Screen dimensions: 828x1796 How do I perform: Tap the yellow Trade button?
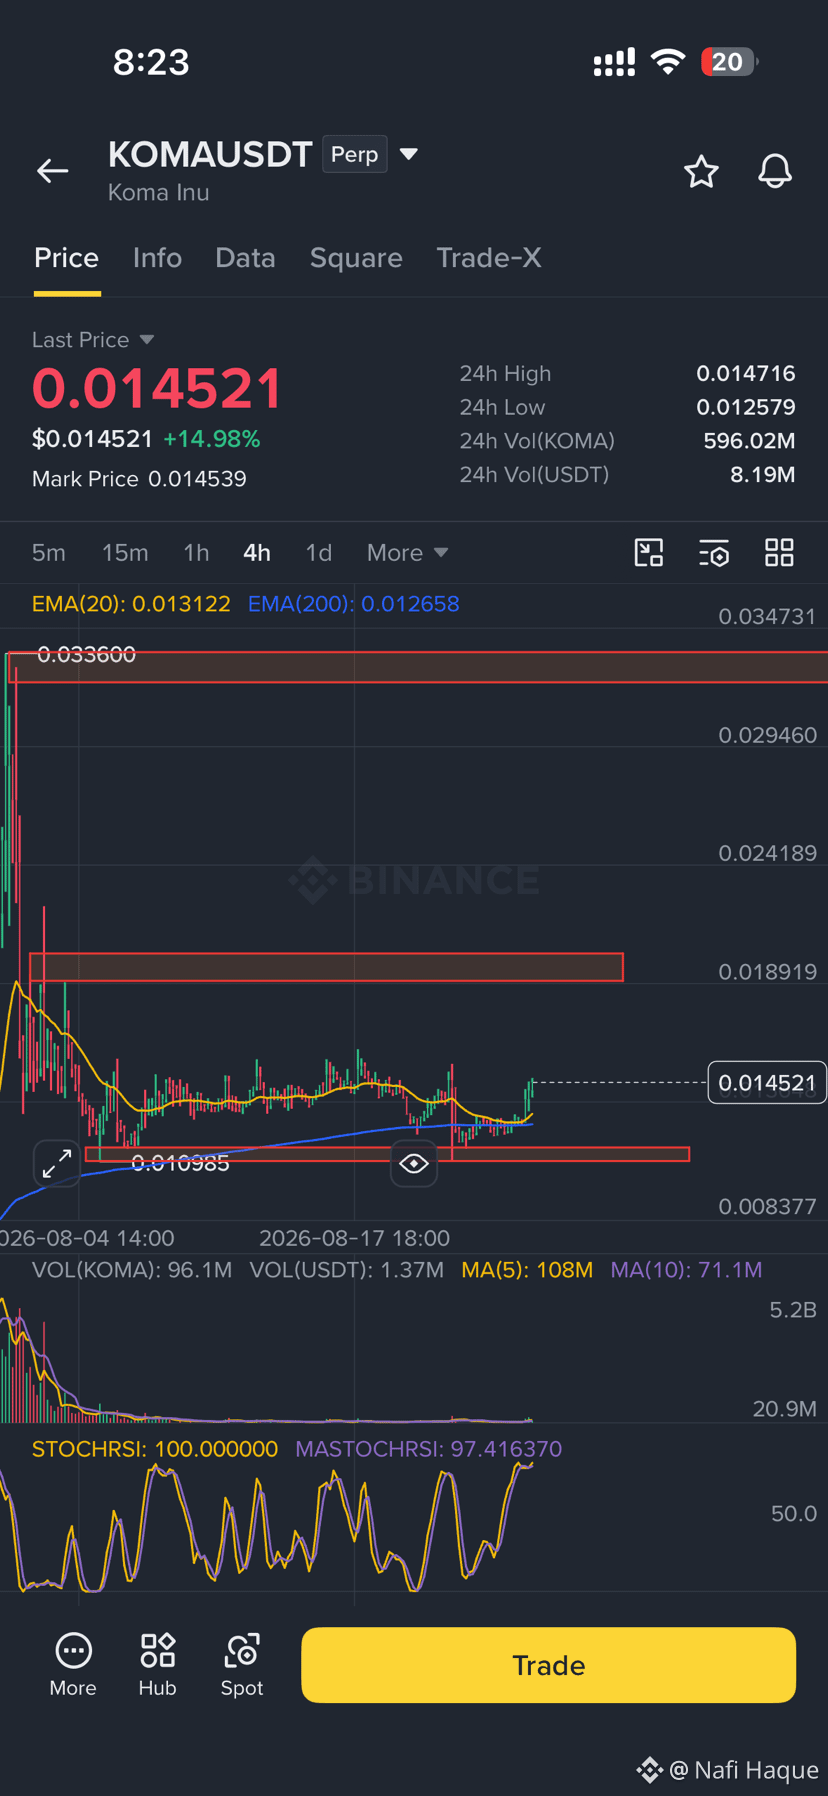tap(548, 1665)
